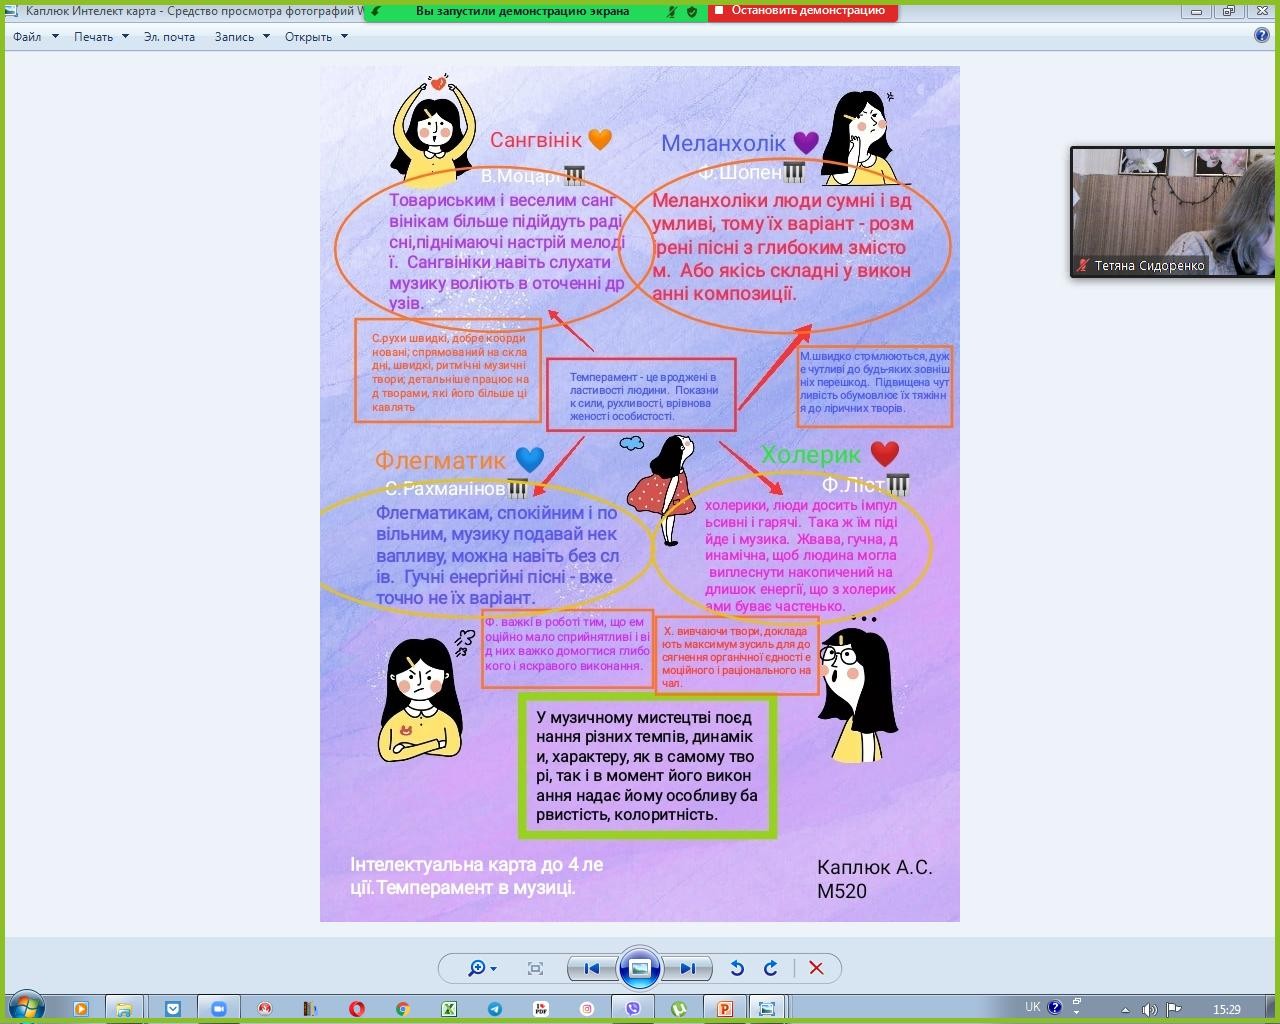Go to the previous photo

pos(591,968)
